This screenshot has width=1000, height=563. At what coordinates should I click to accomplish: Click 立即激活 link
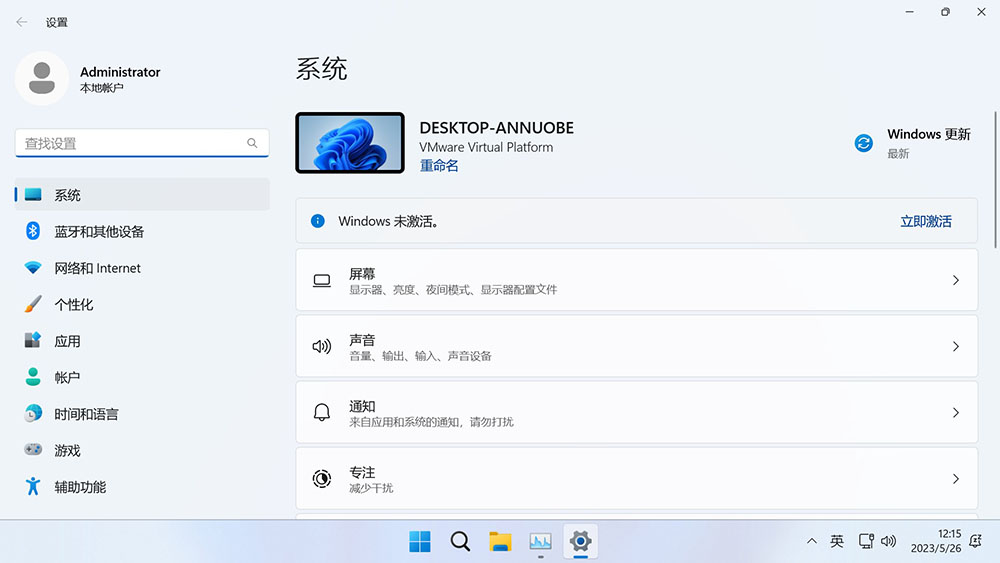click(x=925, y=221)
